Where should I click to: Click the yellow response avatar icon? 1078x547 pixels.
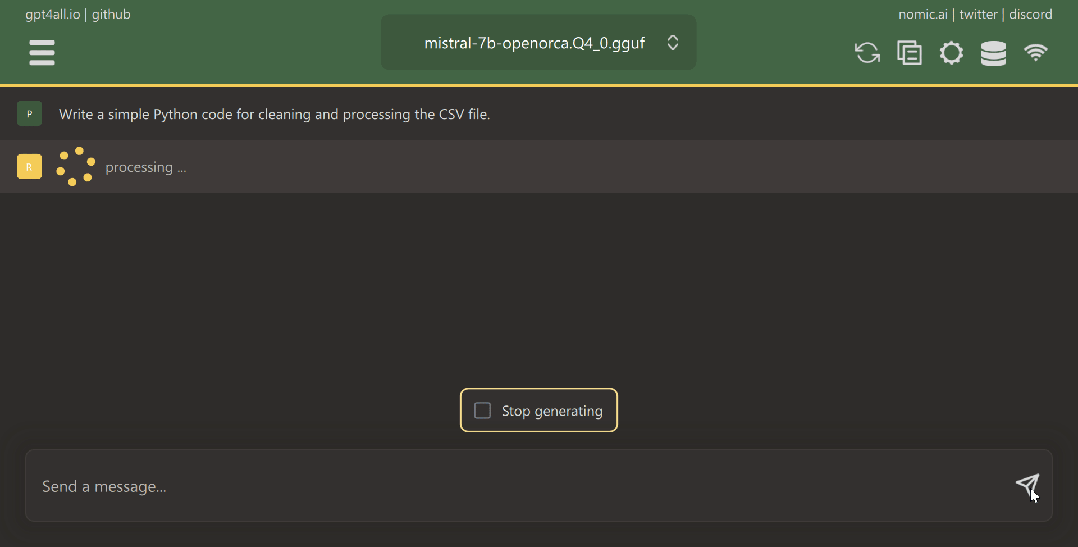30,166
